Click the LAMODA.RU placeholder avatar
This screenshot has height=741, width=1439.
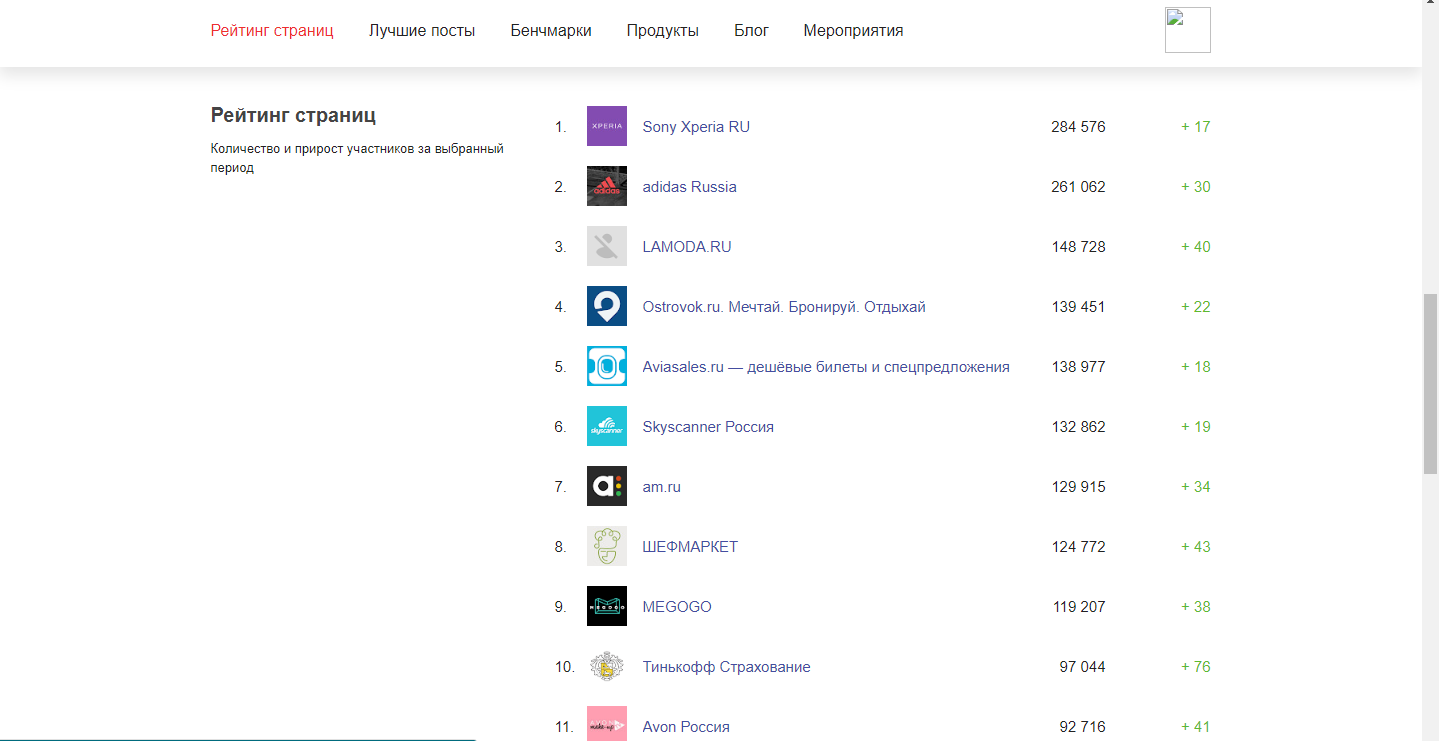point(607,246)
